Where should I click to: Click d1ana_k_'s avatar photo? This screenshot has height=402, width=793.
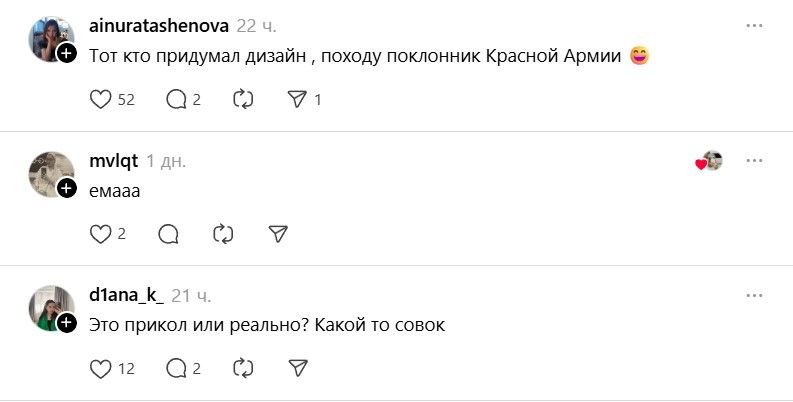(49, 307)
